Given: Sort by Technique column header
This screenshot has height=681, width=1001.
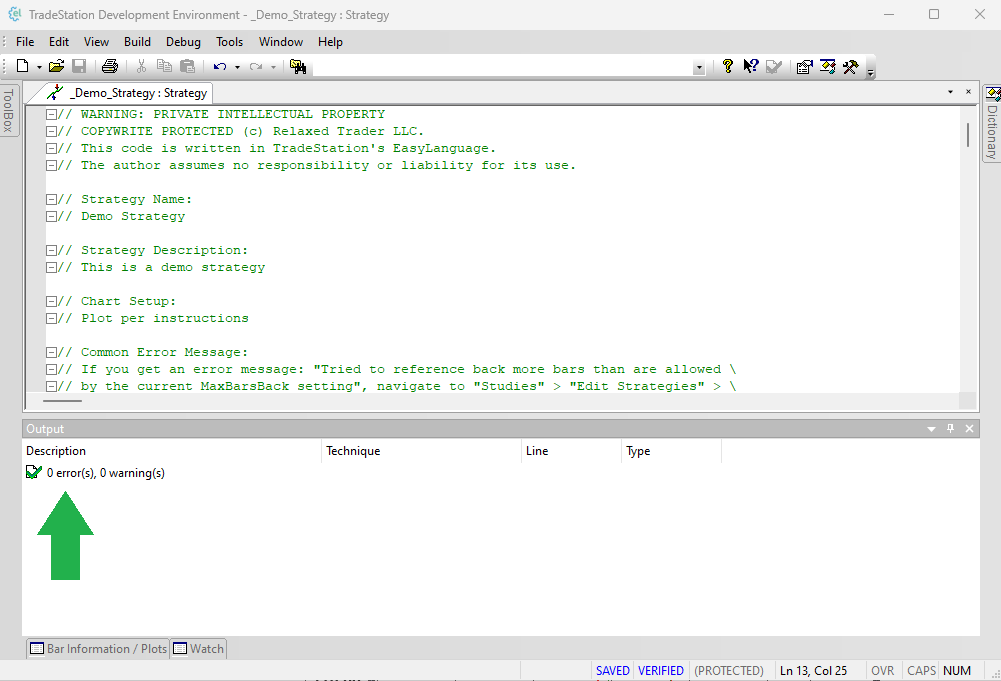Looking at the screenshot, I should pos(422,451).
